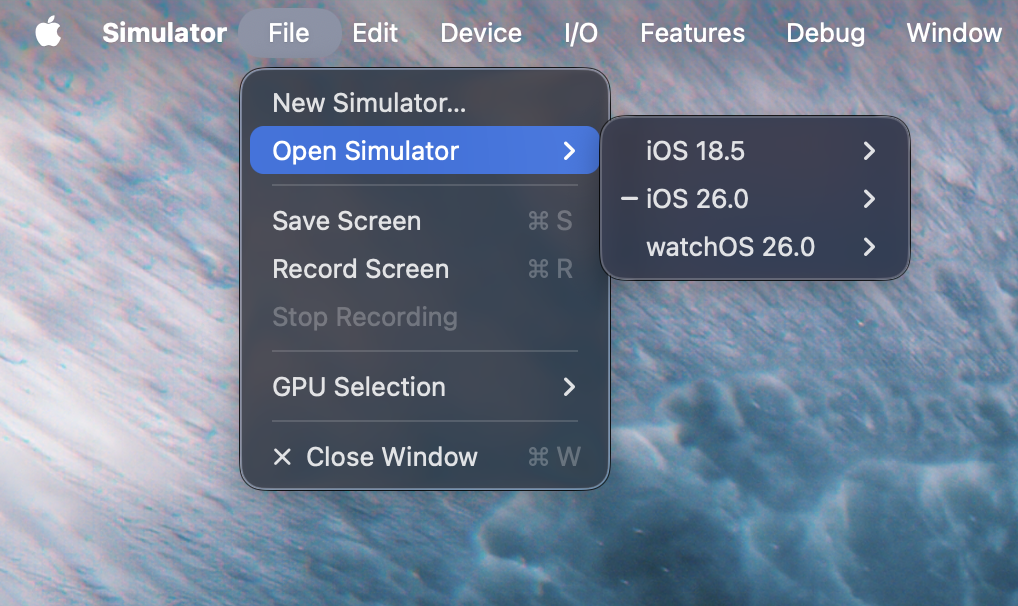
Task: Open the Device menu
Action: 480,33
